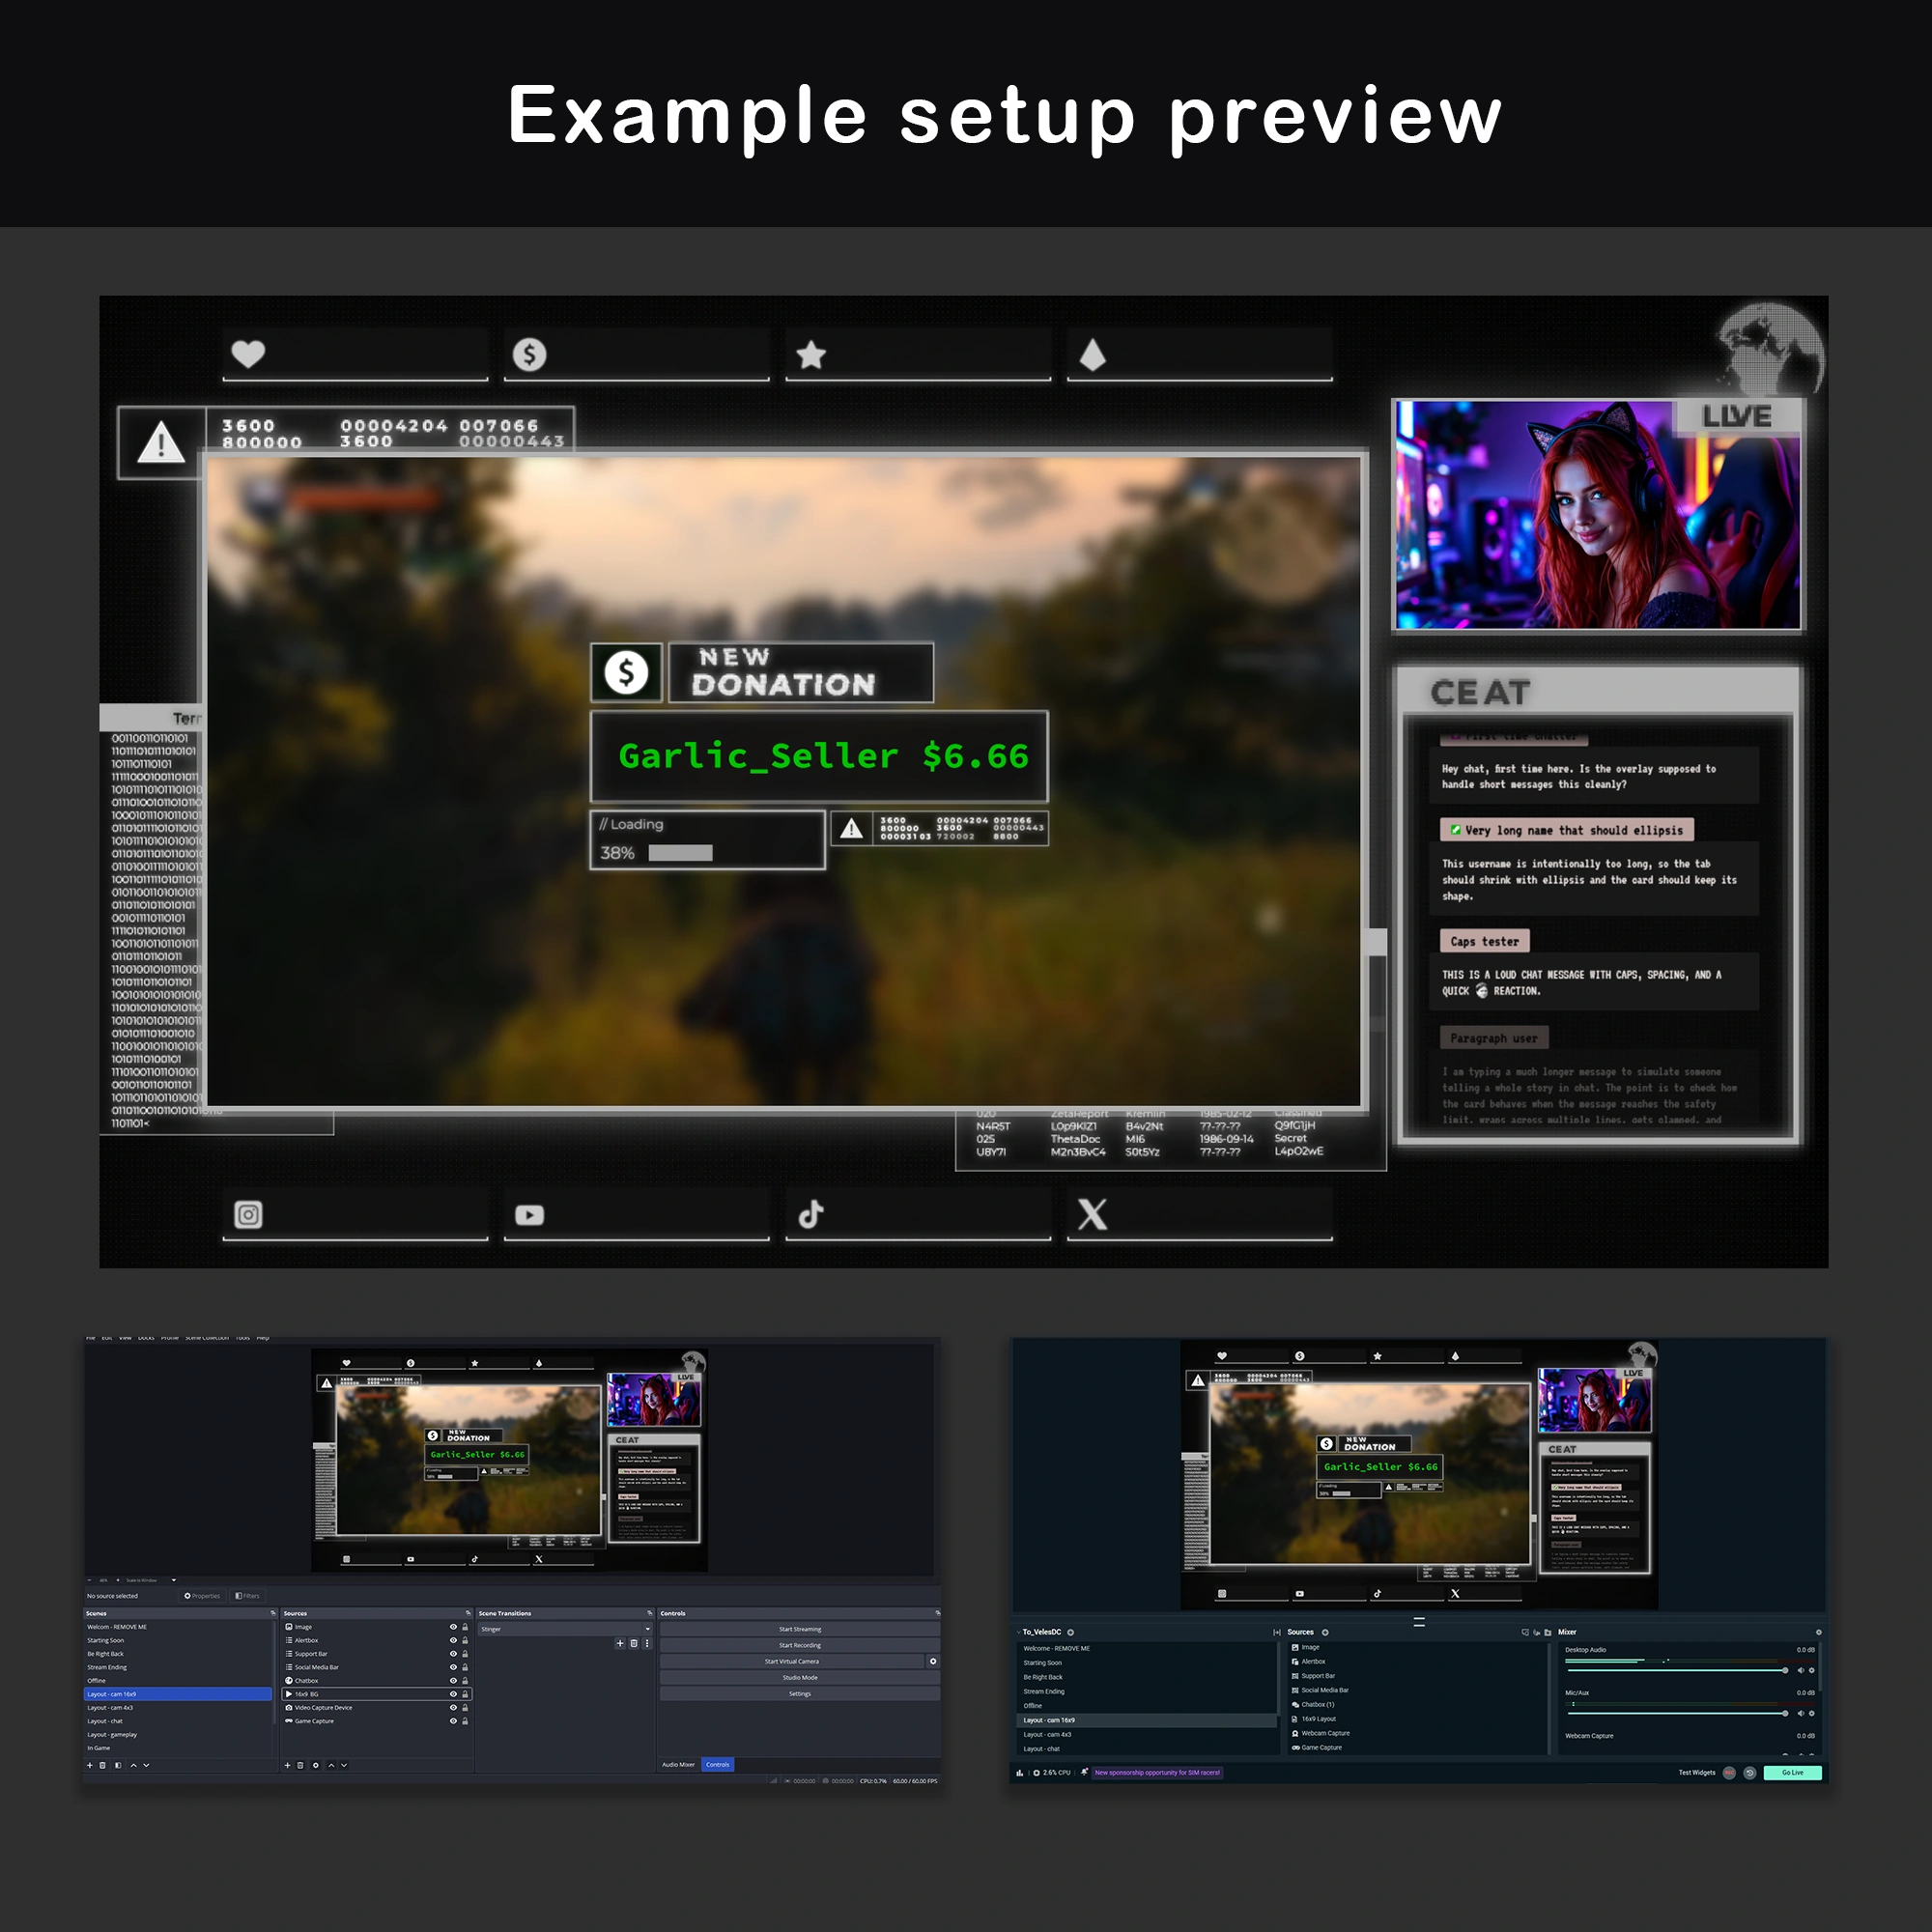
Task: Switch to Audio Mixer tab in OBS
Action: 678,1765
